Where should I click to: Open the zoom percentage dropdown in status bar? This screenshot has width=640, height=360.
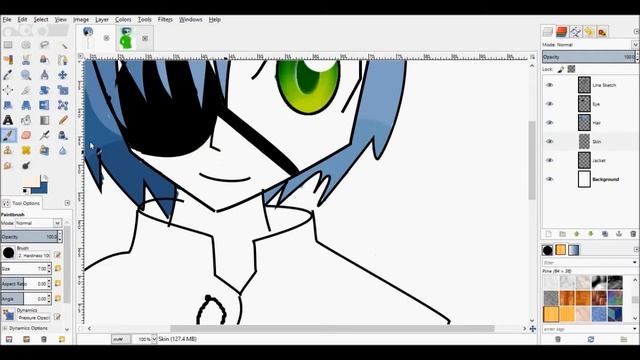point(154,339)
